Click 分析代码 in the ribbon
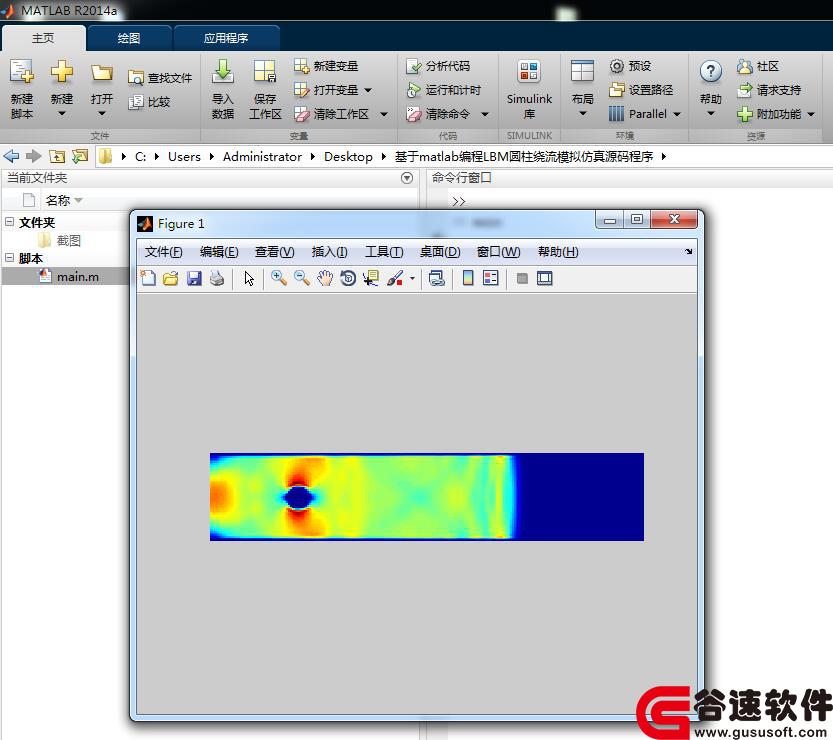This screenshot has height=740, width=833. pos(438,66)
